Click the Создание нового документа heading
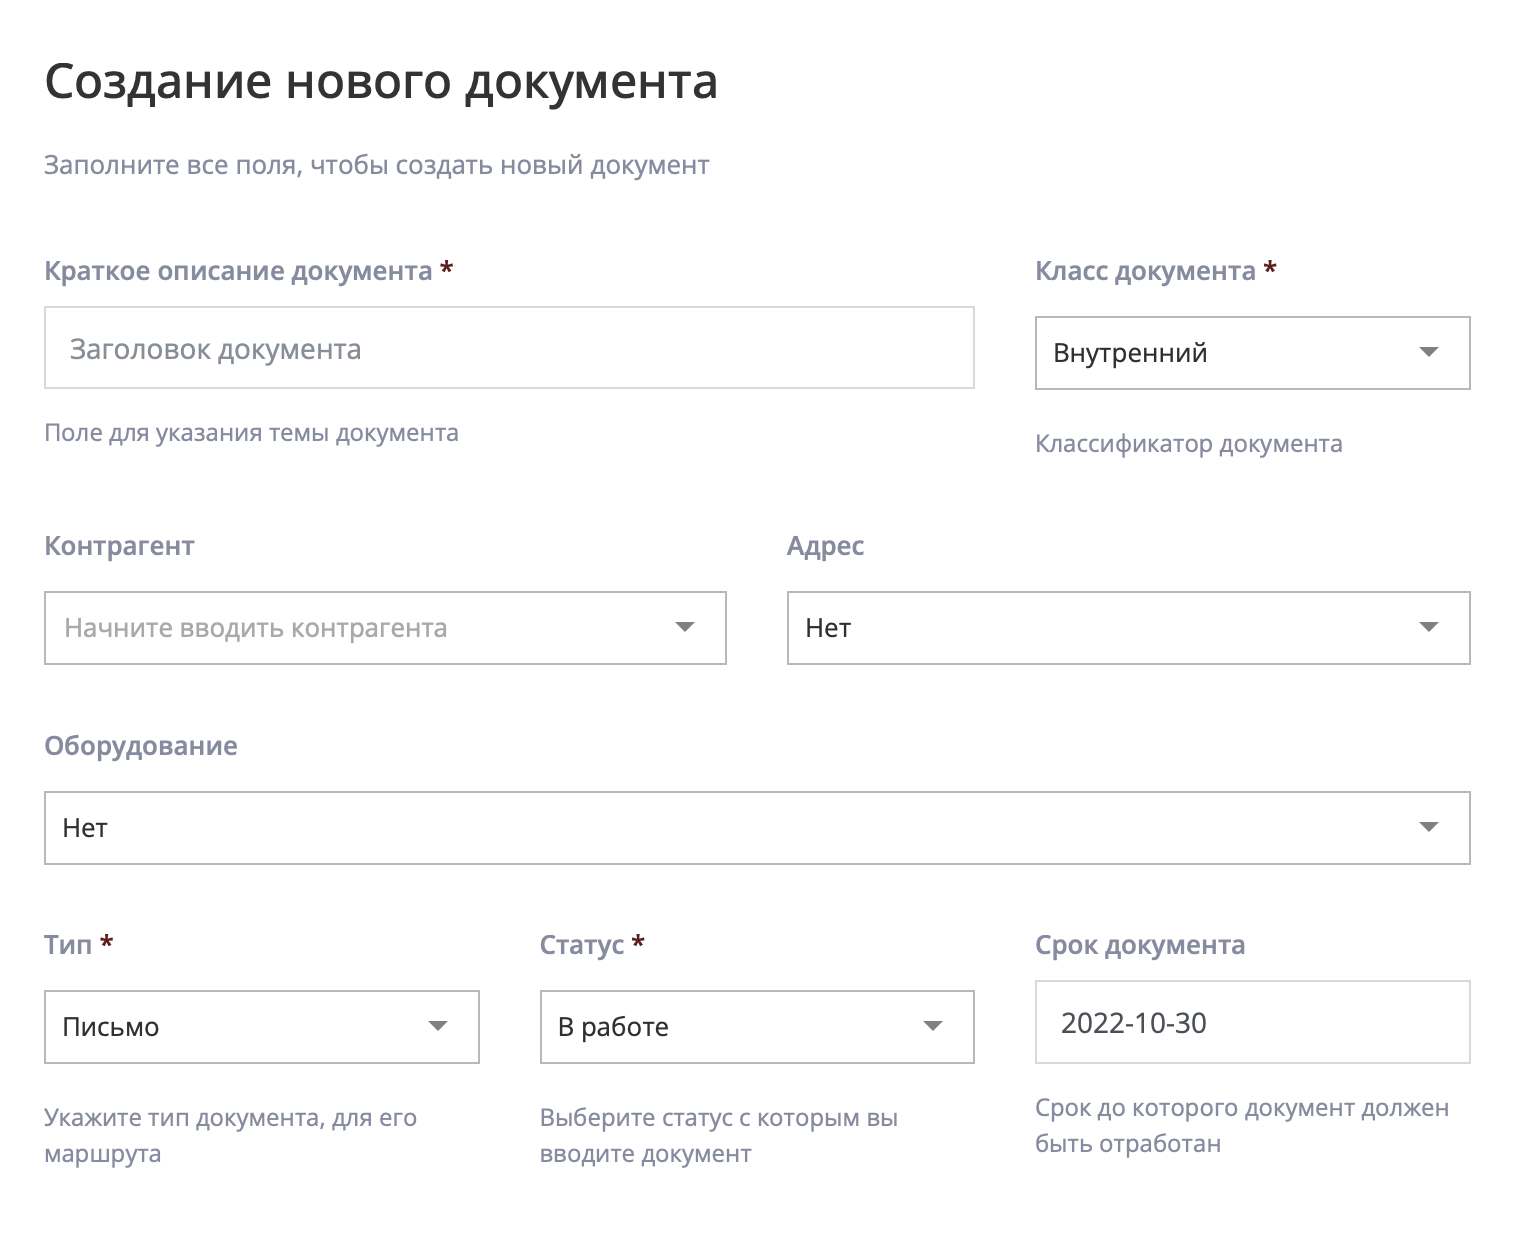Viewport: 1538px width, 1234px height. (381, 82)
